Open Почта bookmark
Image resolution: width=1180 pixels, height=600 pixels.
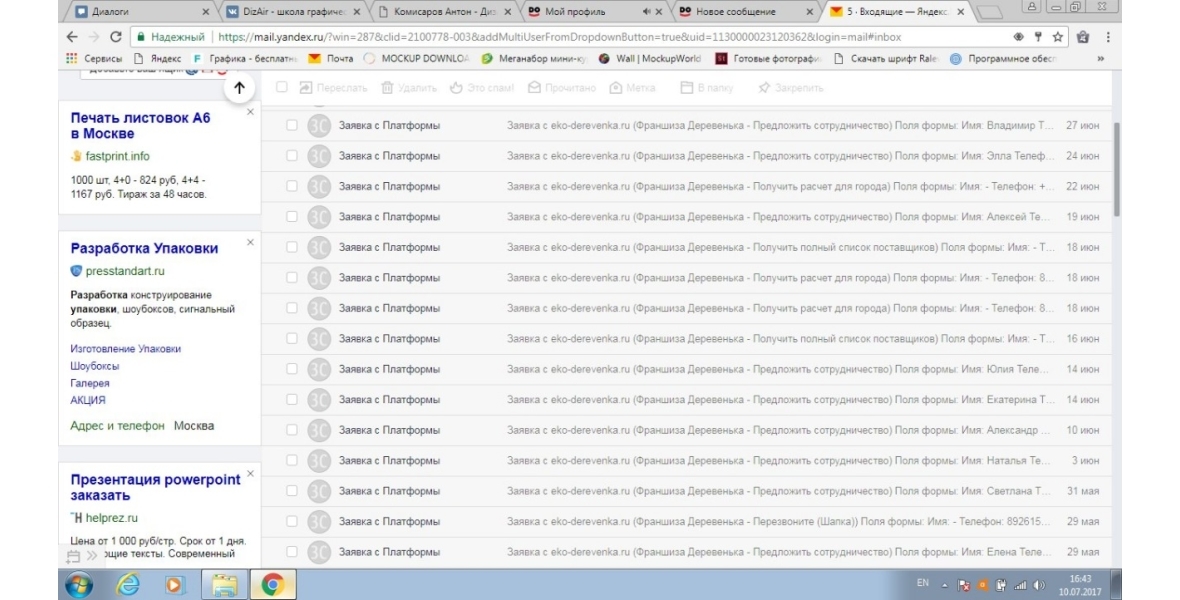[331, 58]
